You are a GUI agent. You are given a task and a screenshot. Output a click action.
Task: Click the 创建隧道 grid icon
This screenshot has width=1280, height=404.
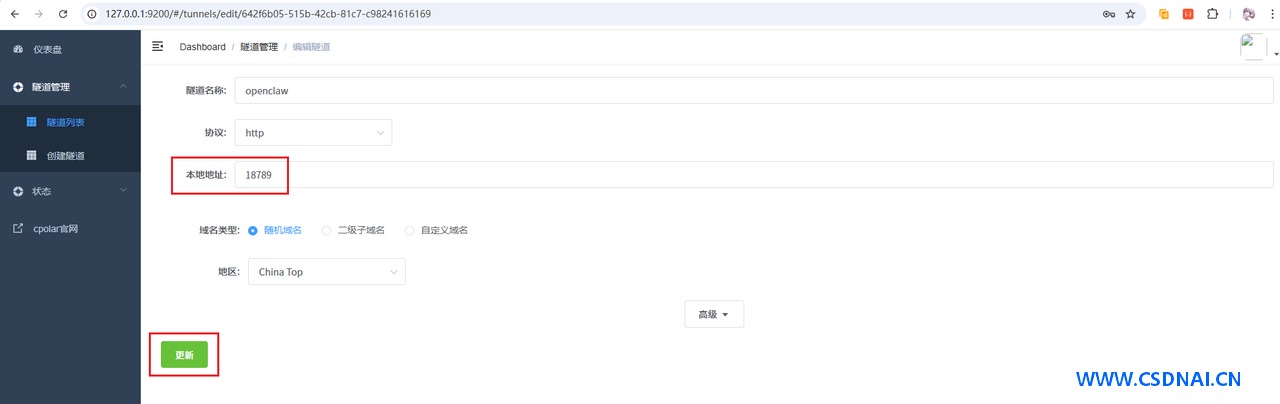[31, 156]
